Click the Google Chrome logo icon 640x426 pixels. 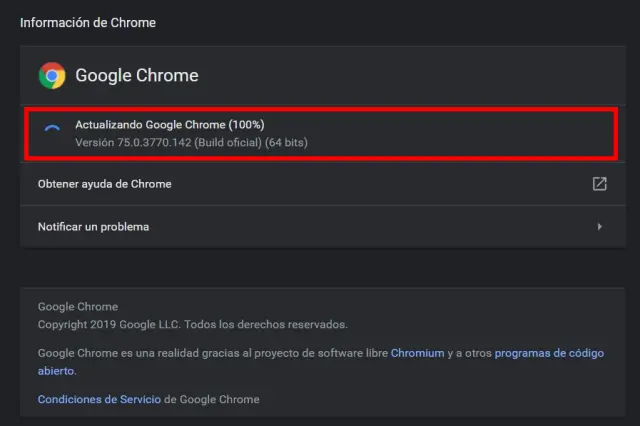[x=52, y=75]
